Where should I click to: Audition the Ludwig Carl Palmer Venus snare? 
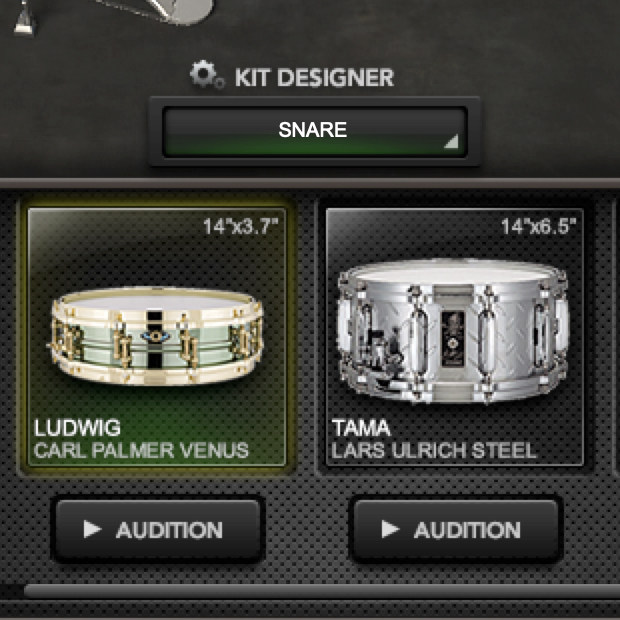point(158,529)
